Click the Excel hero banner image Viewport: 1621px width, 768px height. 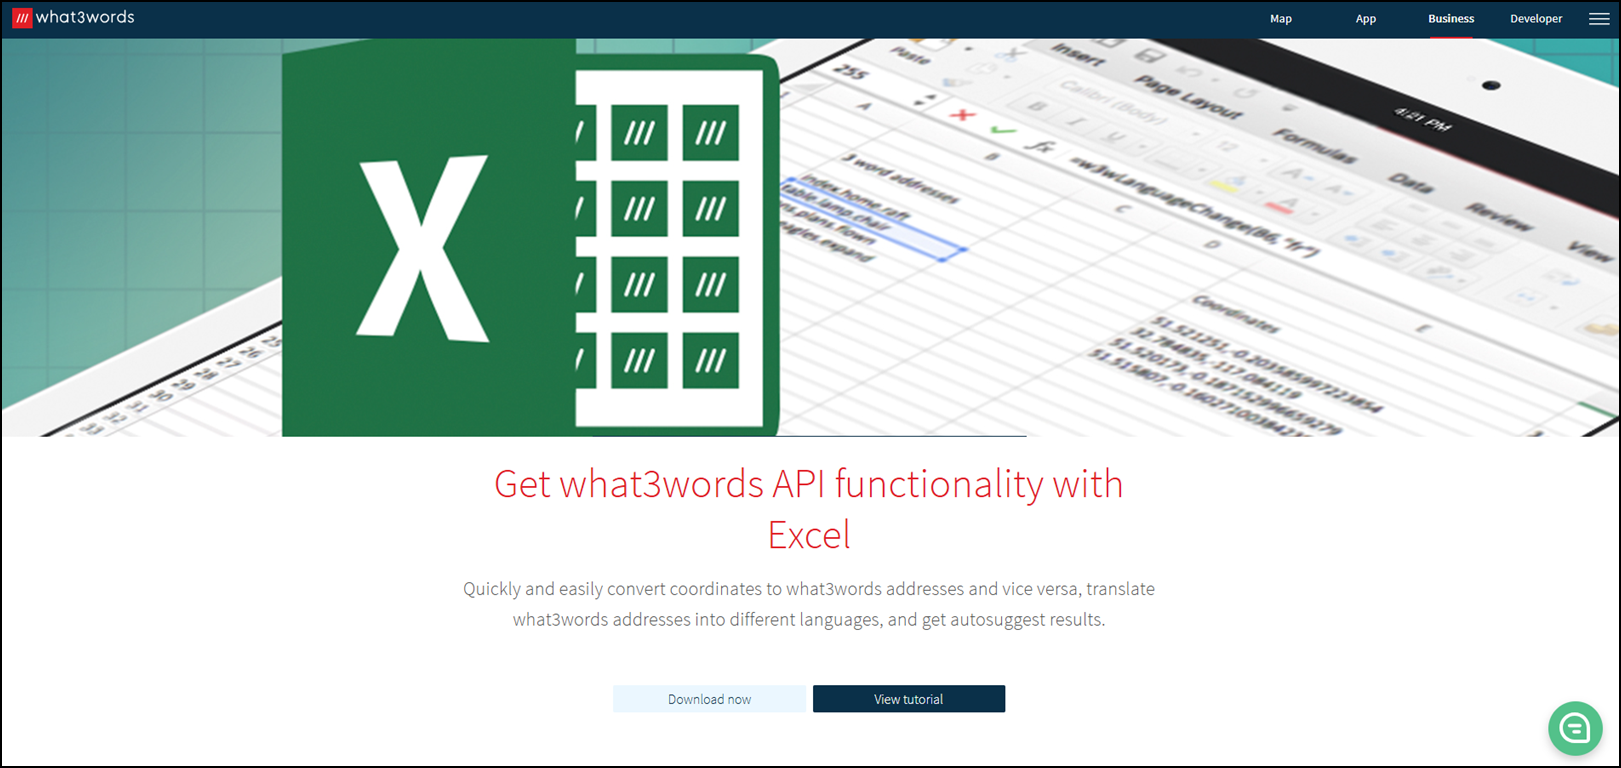coord(810,237)
